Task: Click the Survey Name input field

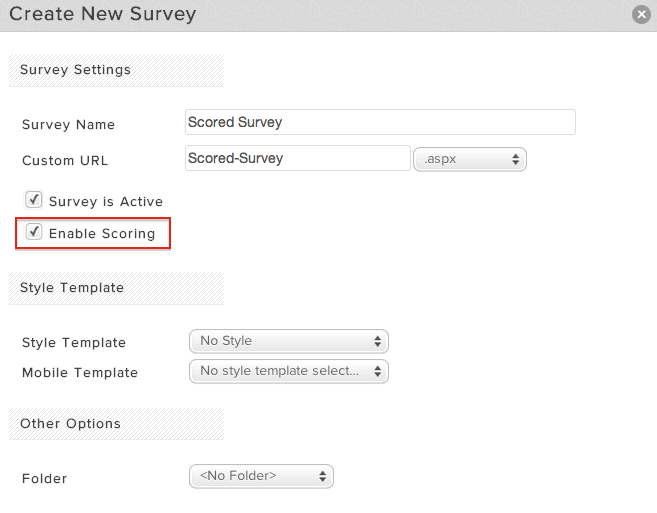Action: tap(380, 122)
